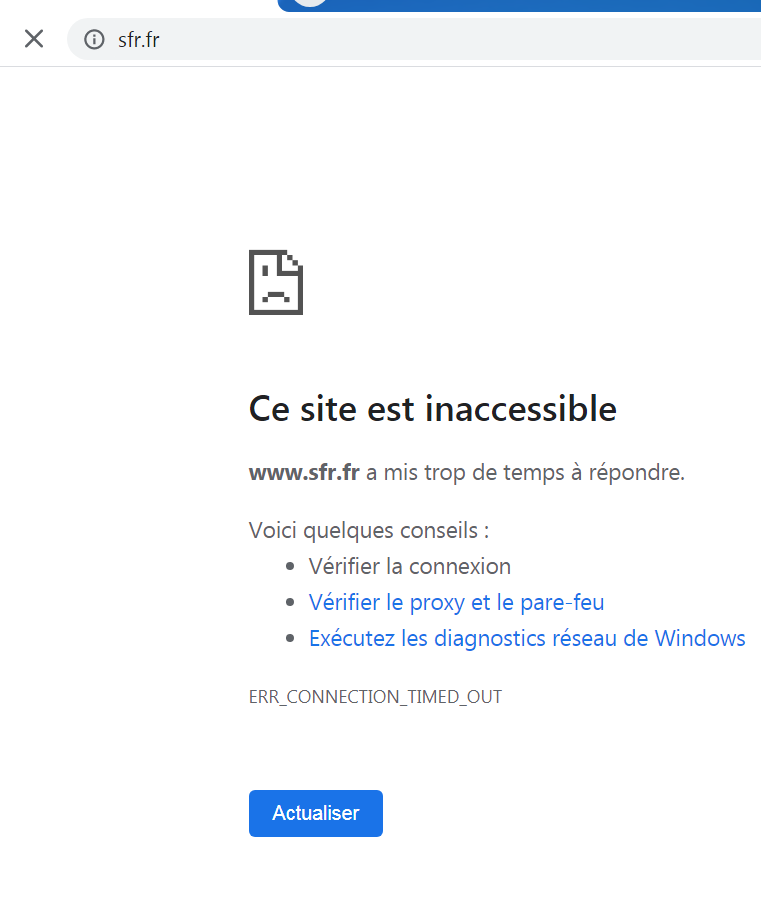
Task: Click the Actualiser button
Action: (316, 813)
